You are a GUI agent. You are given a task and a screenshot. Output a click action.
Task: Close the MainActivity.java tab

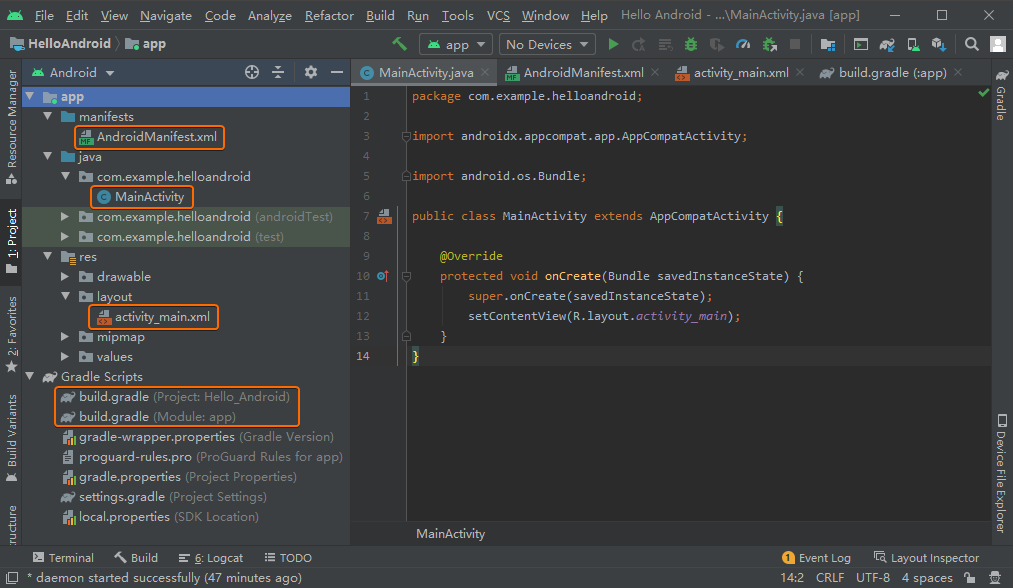click(x=485, y=72)
